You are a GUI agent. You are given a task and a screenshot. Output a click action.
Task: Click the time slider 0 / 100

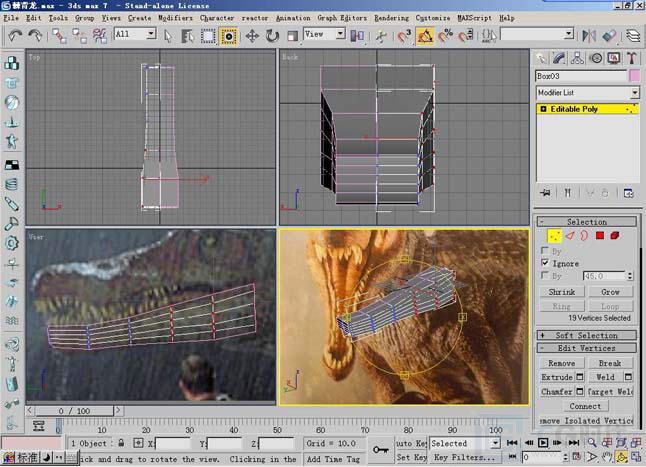coord(74,411)
